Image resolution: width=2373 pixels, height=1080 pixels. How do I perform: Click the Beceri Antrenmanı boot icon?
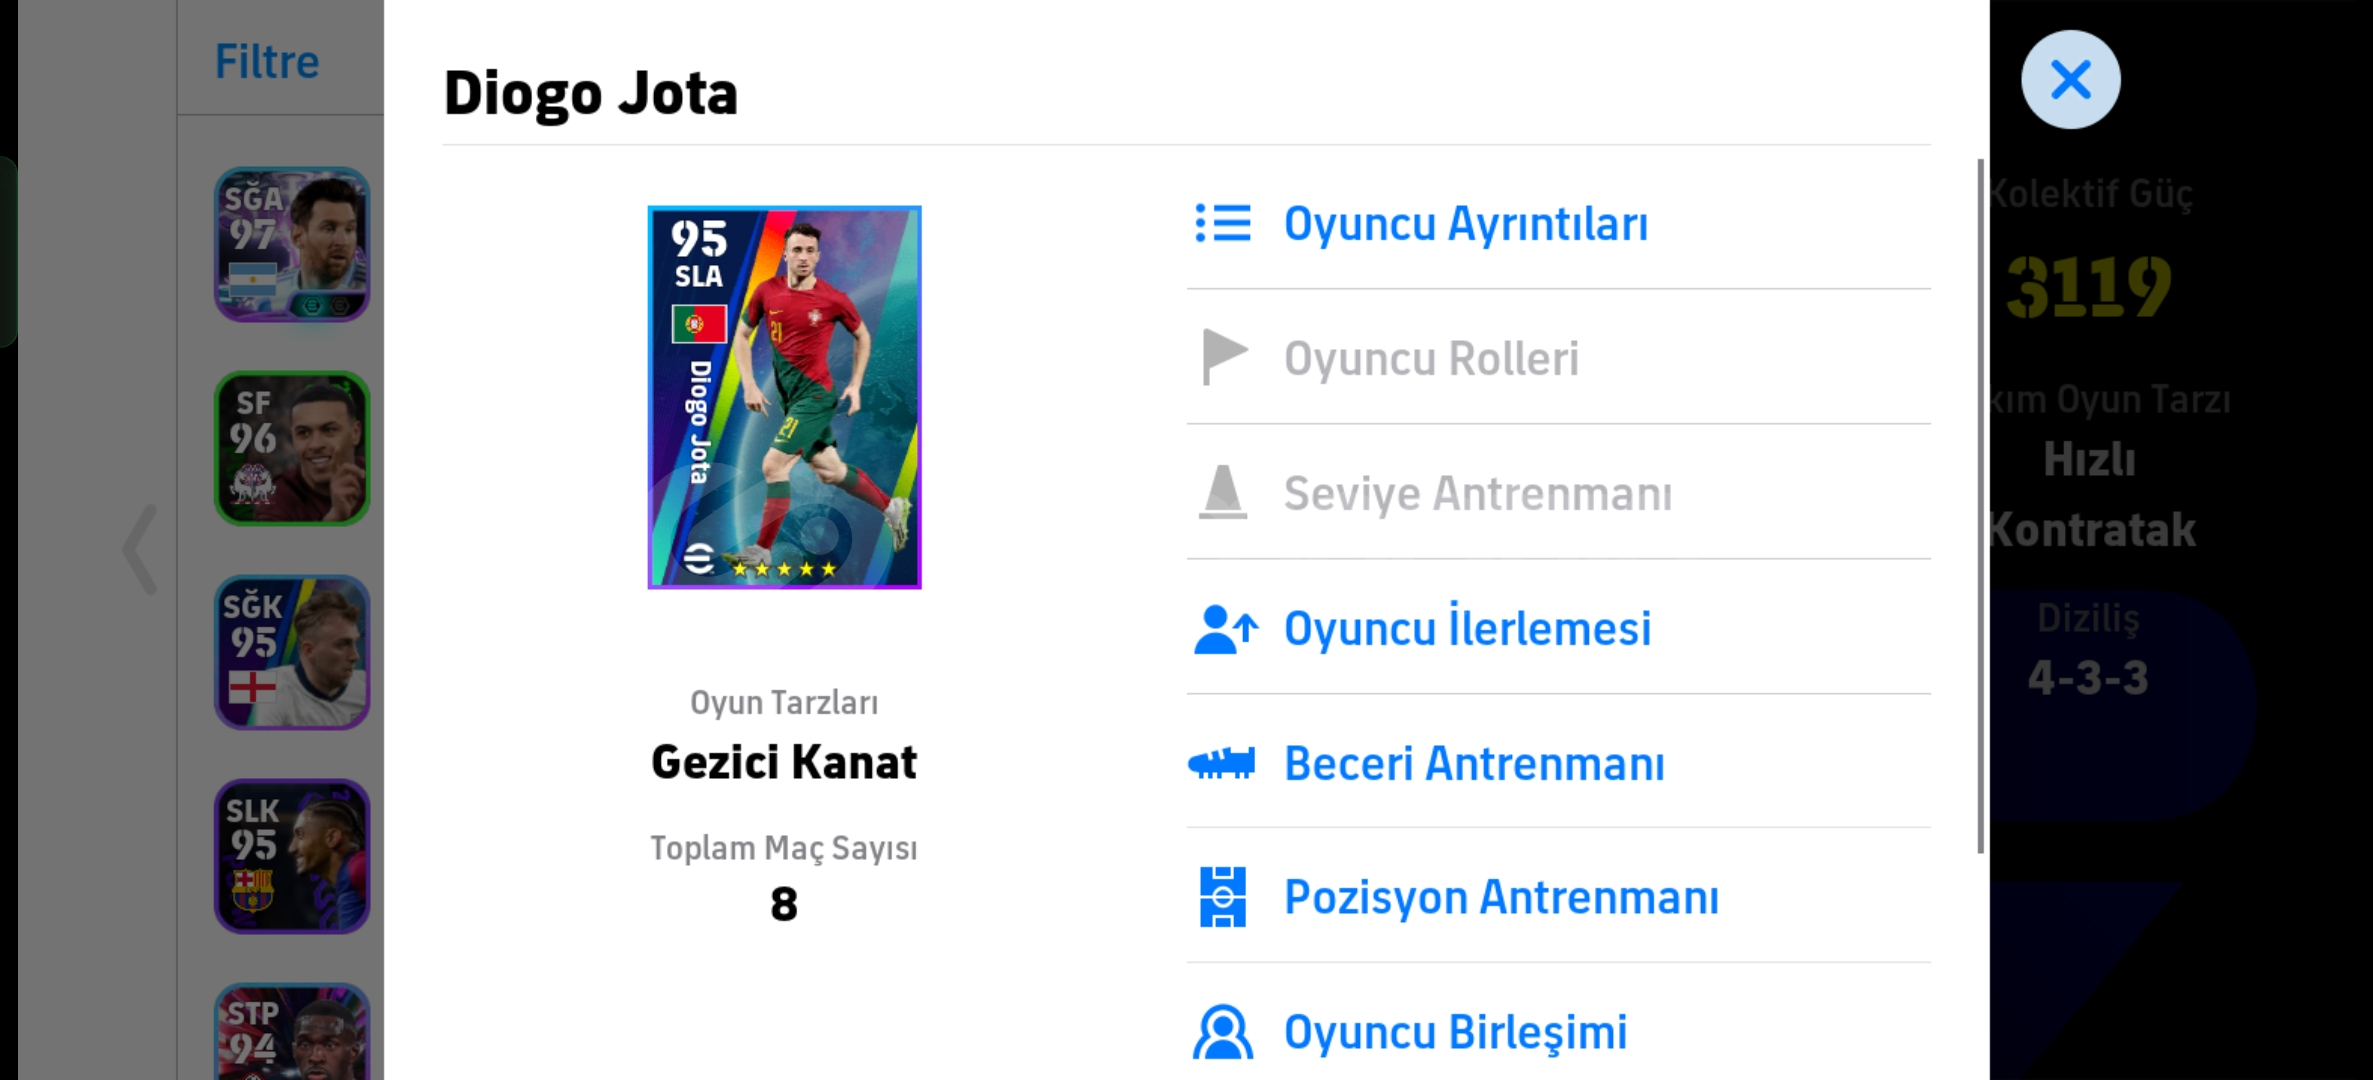(x=1221, y=764)
